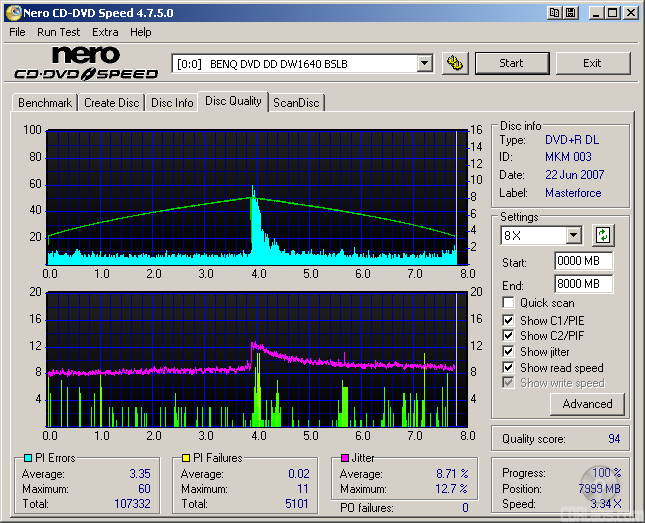Click the magenta Jitter legend square

345,459
